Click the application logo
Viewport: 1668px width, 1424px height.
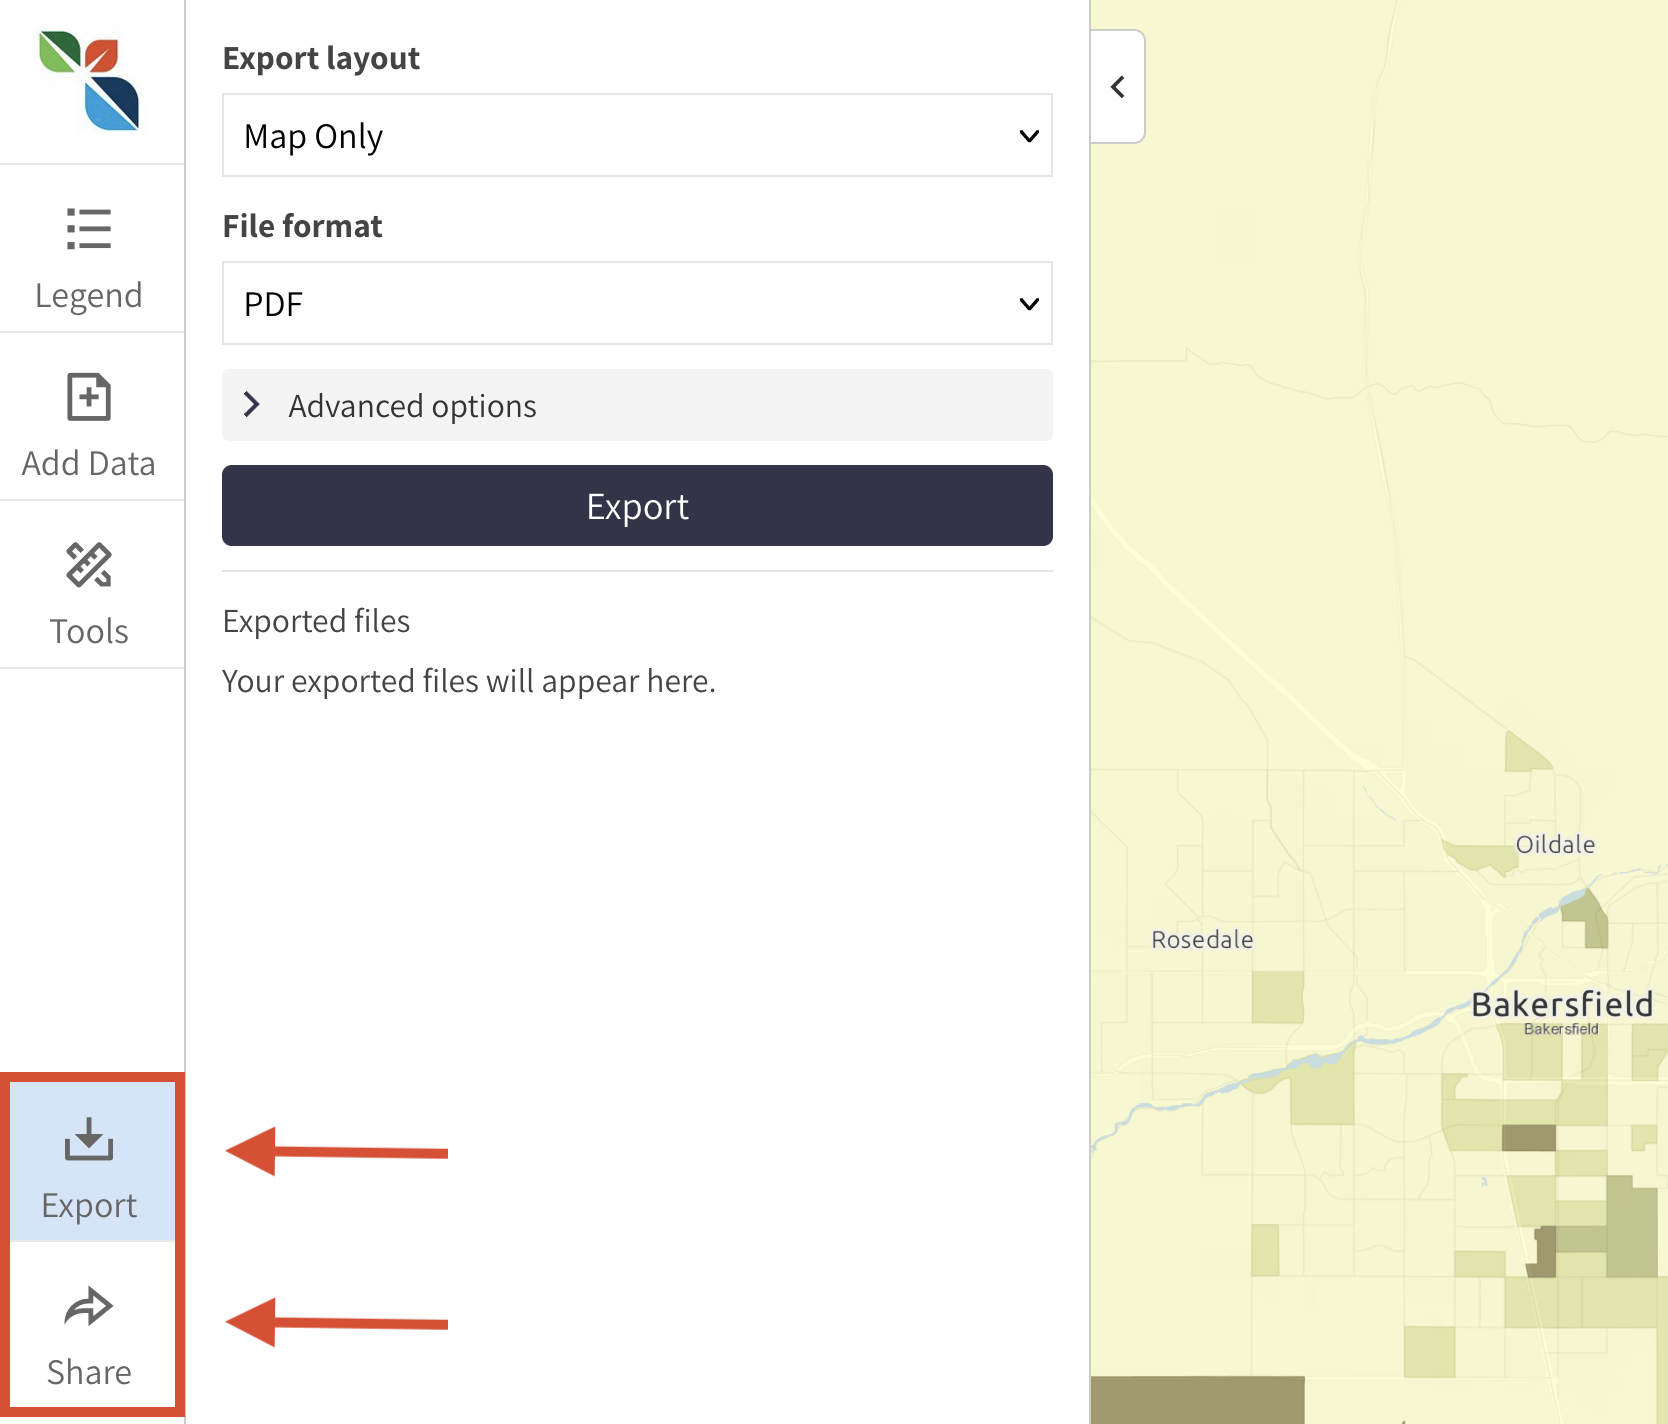86,80
